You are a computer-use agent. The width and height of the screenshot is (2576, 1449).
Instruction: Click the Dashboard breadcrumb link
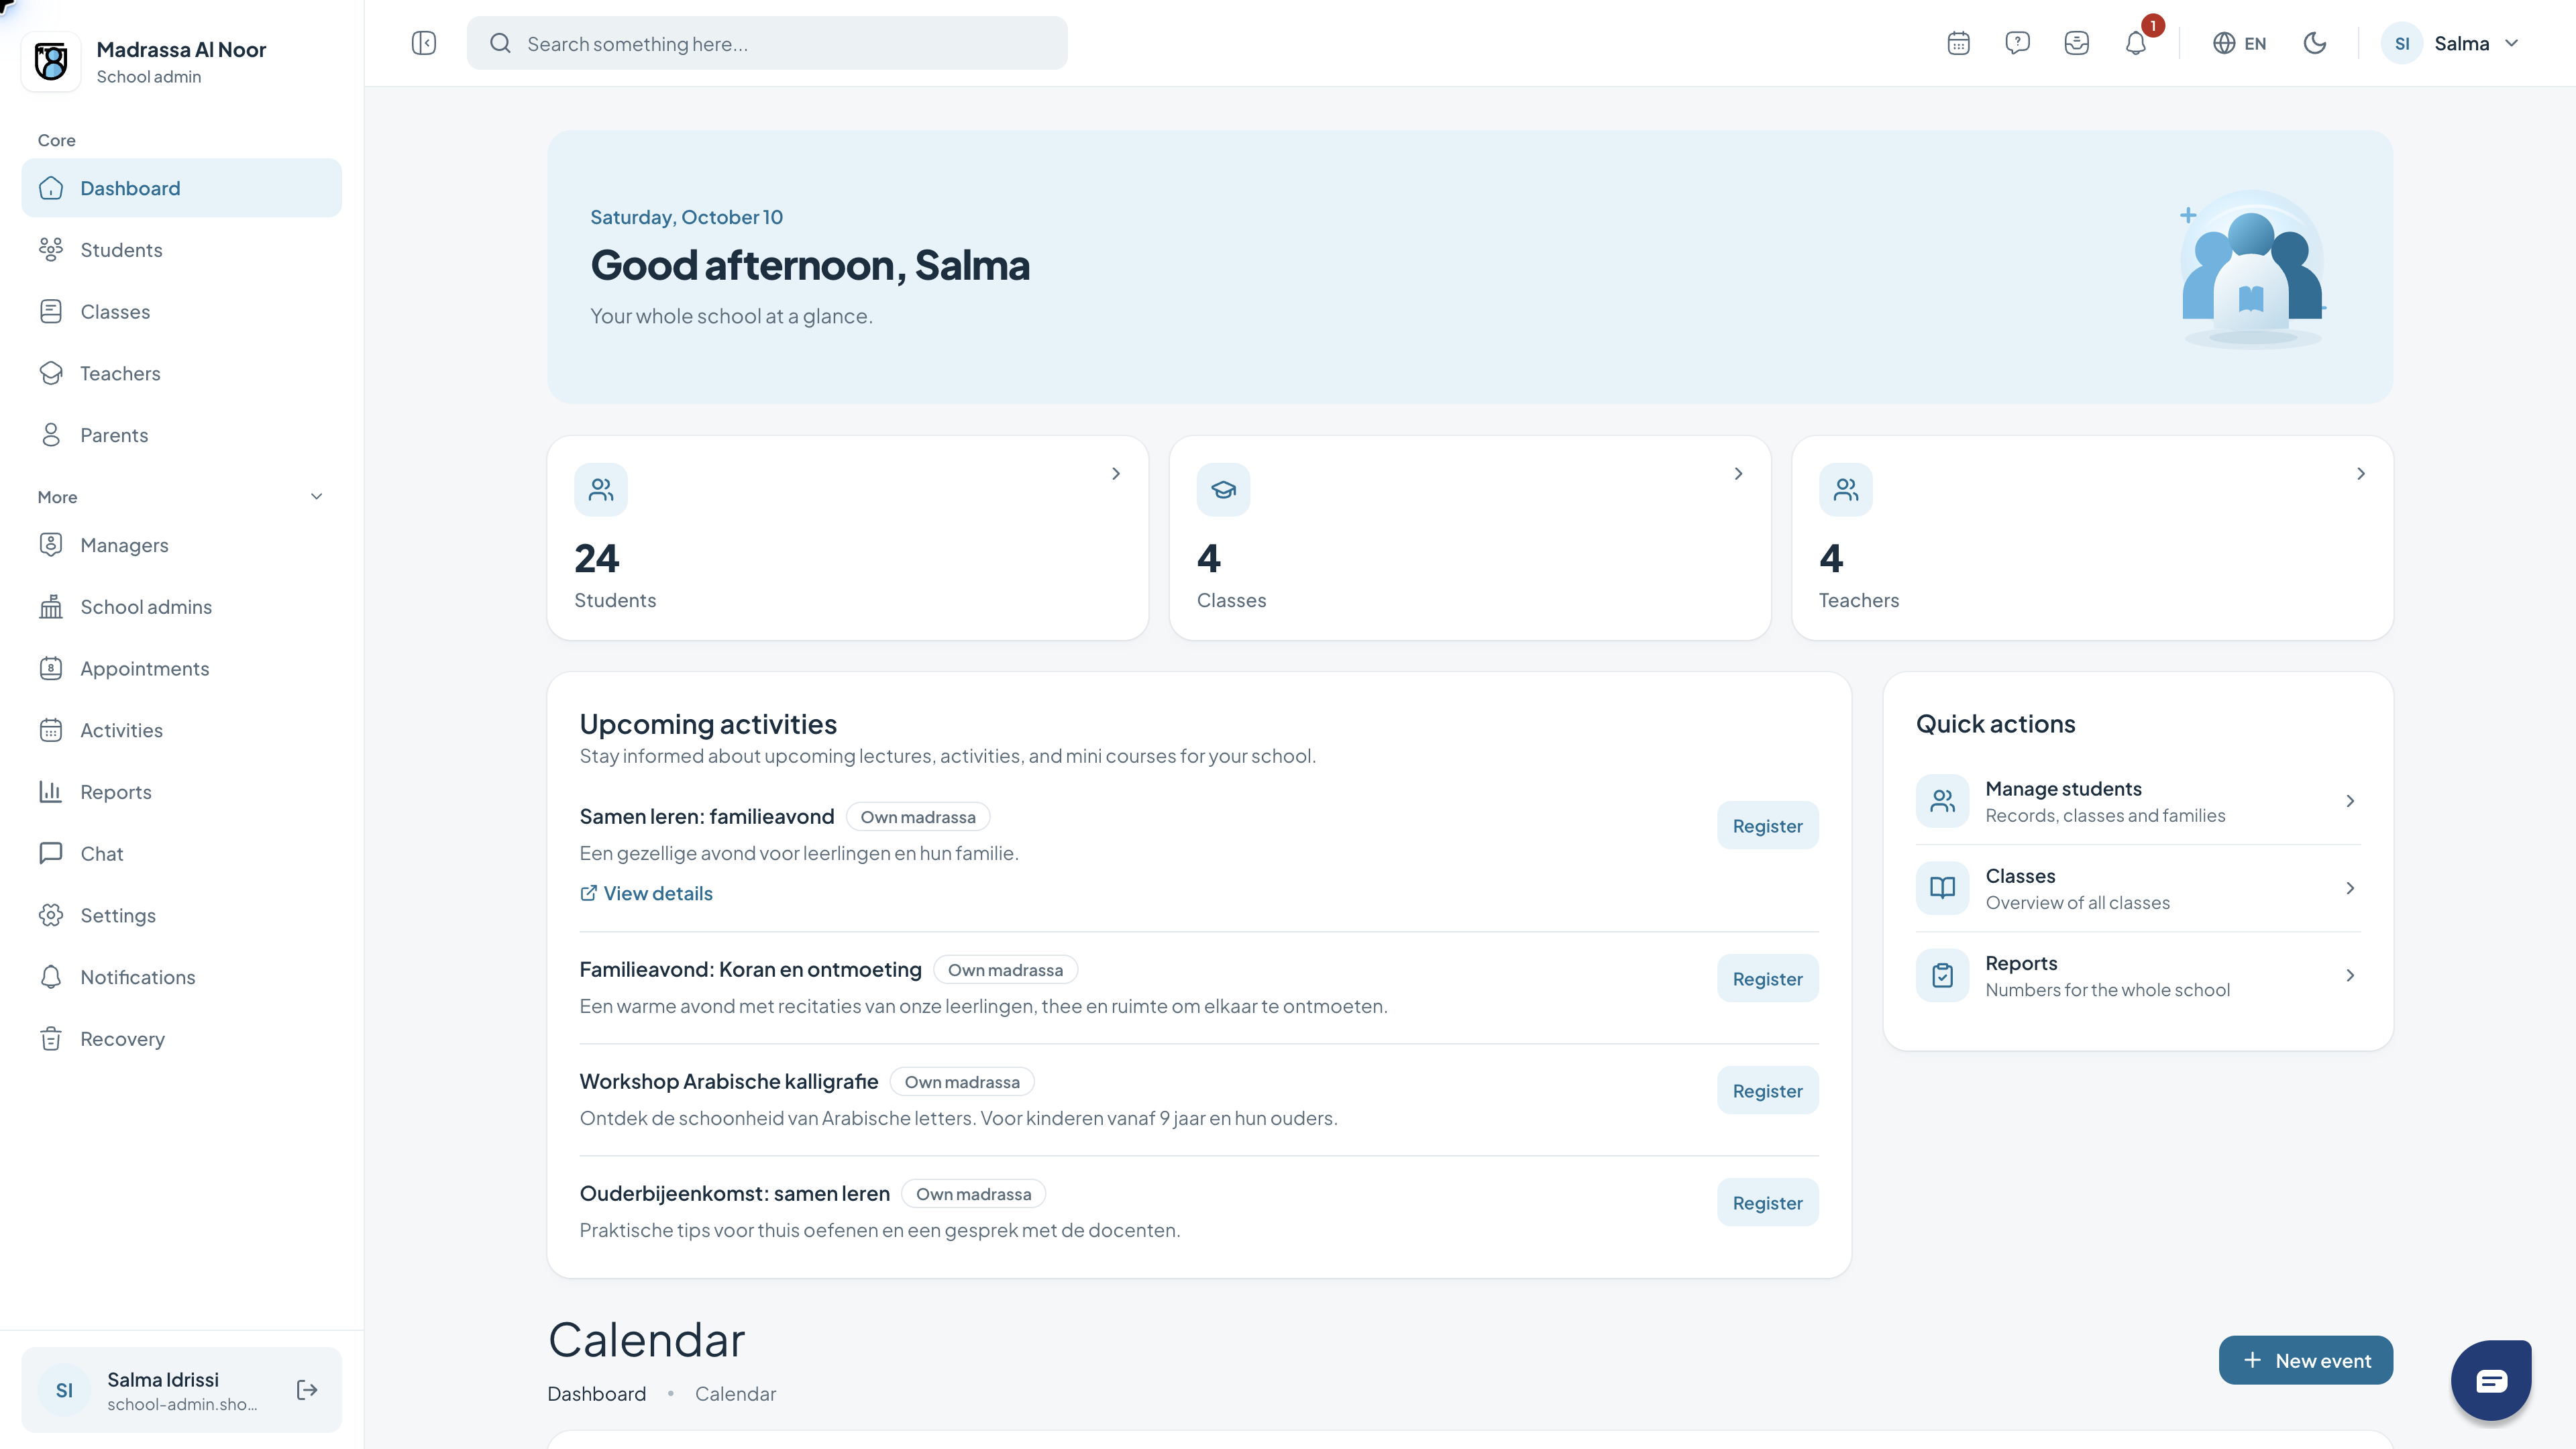596,1394
